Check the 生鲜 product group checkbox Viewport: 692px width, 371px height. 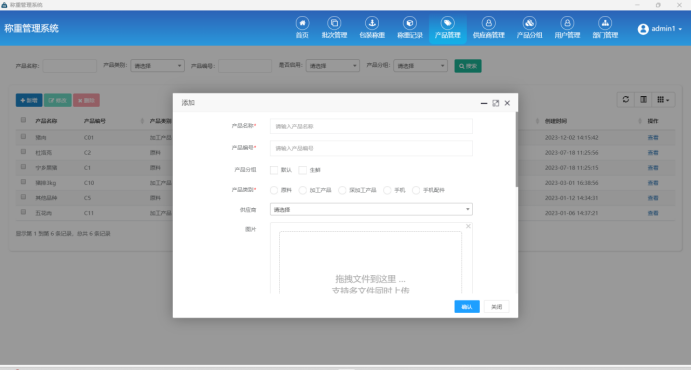[302, 170]
